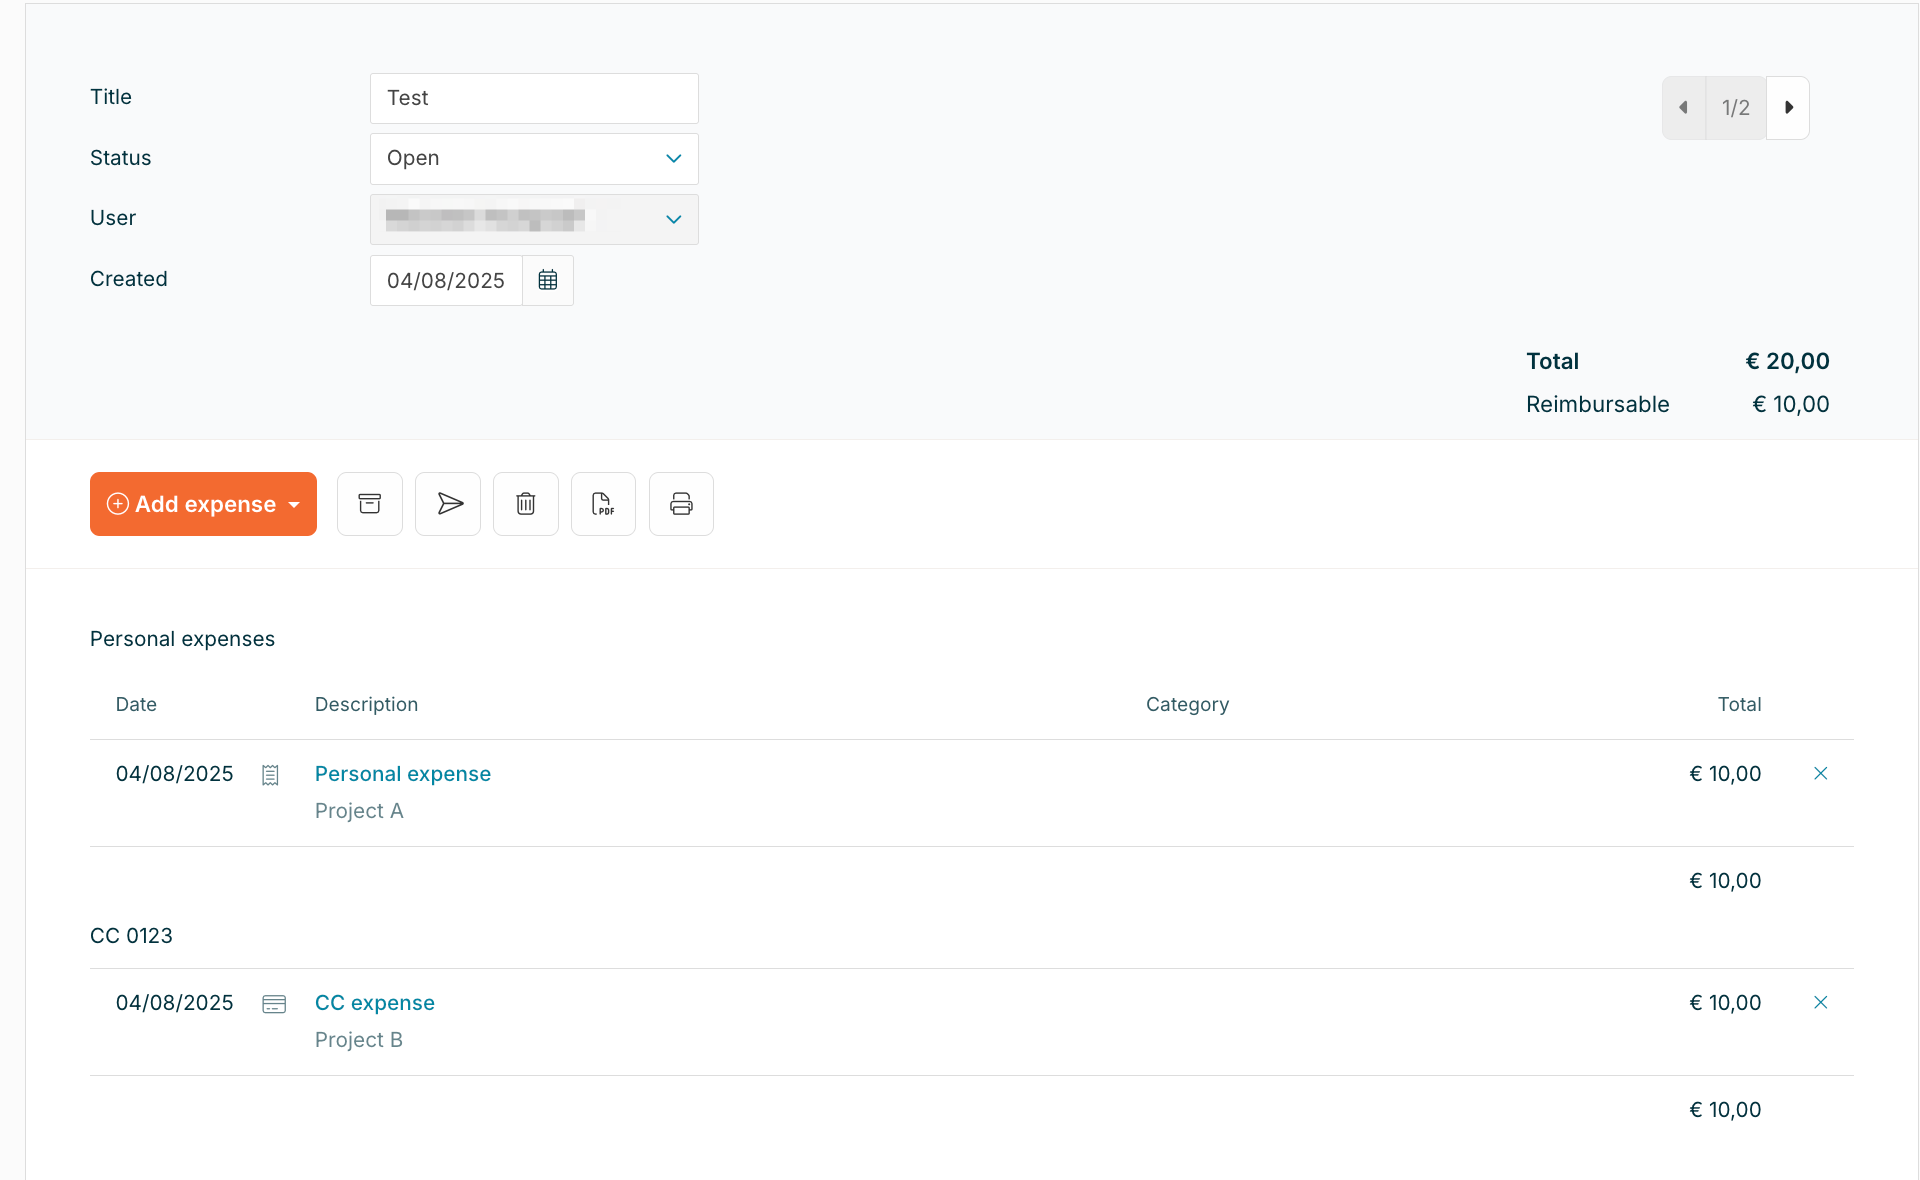Remove the Personal expense row

(1820, 774)
